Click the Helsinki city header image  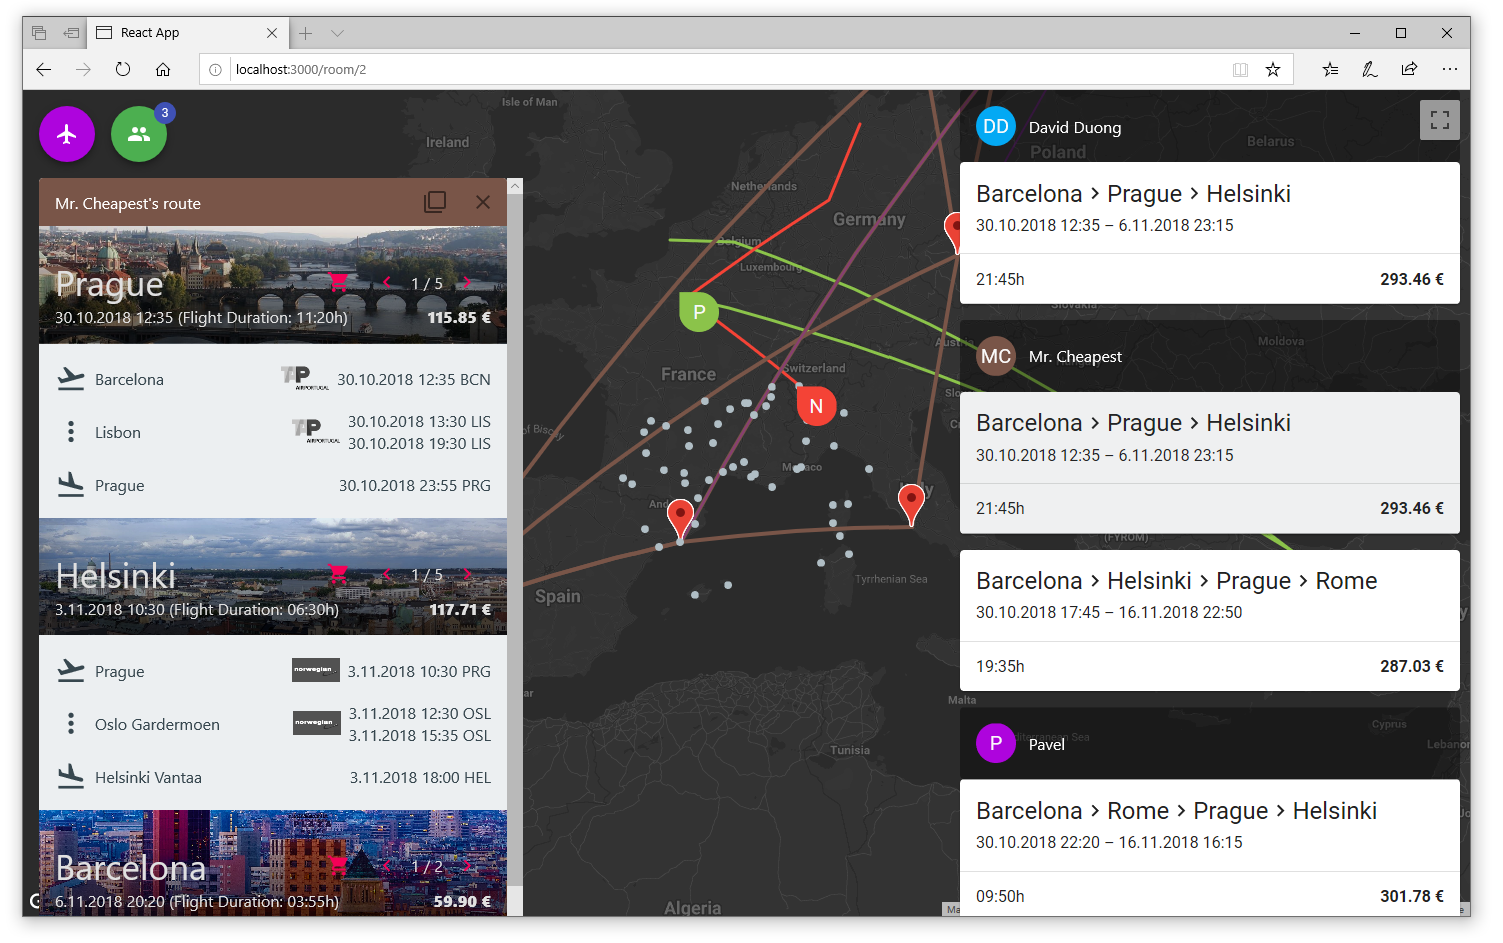click(273, 576)
